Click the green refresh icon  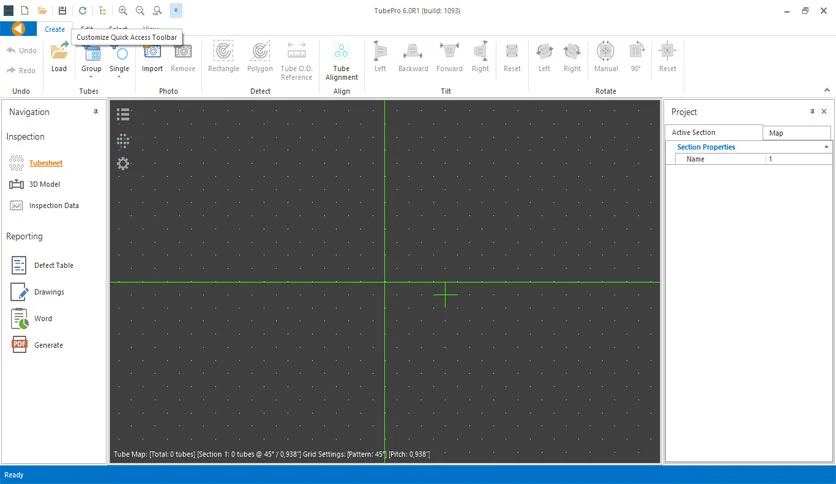83,10
